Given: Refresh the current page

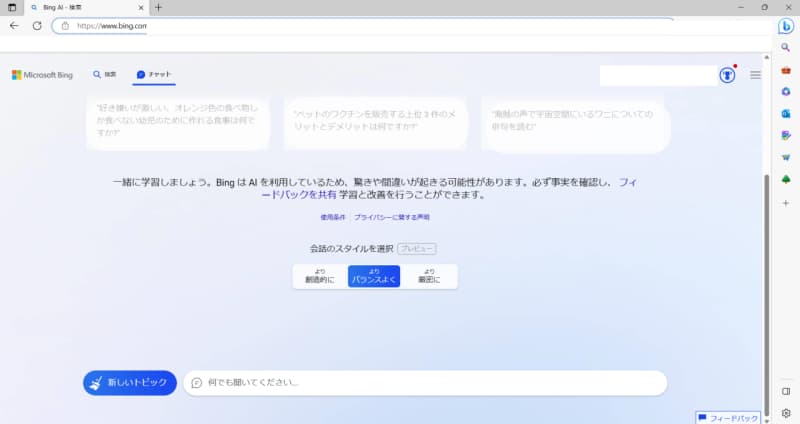Looking at the screenshot, I should pyautogui.click(x=37, y=26).
